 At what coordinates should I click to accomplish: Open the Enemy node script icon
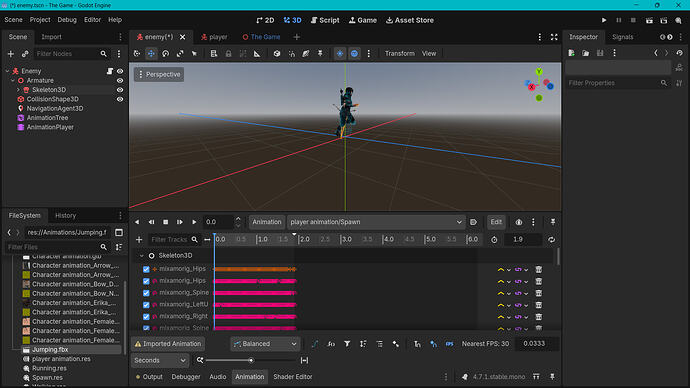(110, 71)
